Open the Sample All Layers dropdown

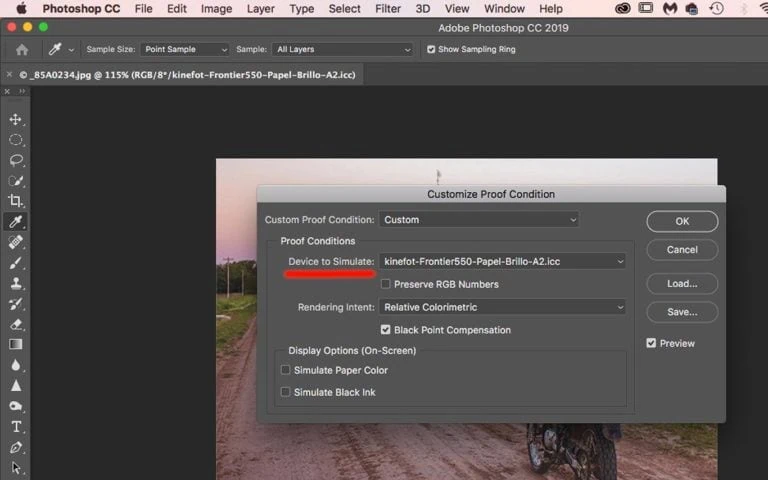pyautogui.click(x=342, y=49)
